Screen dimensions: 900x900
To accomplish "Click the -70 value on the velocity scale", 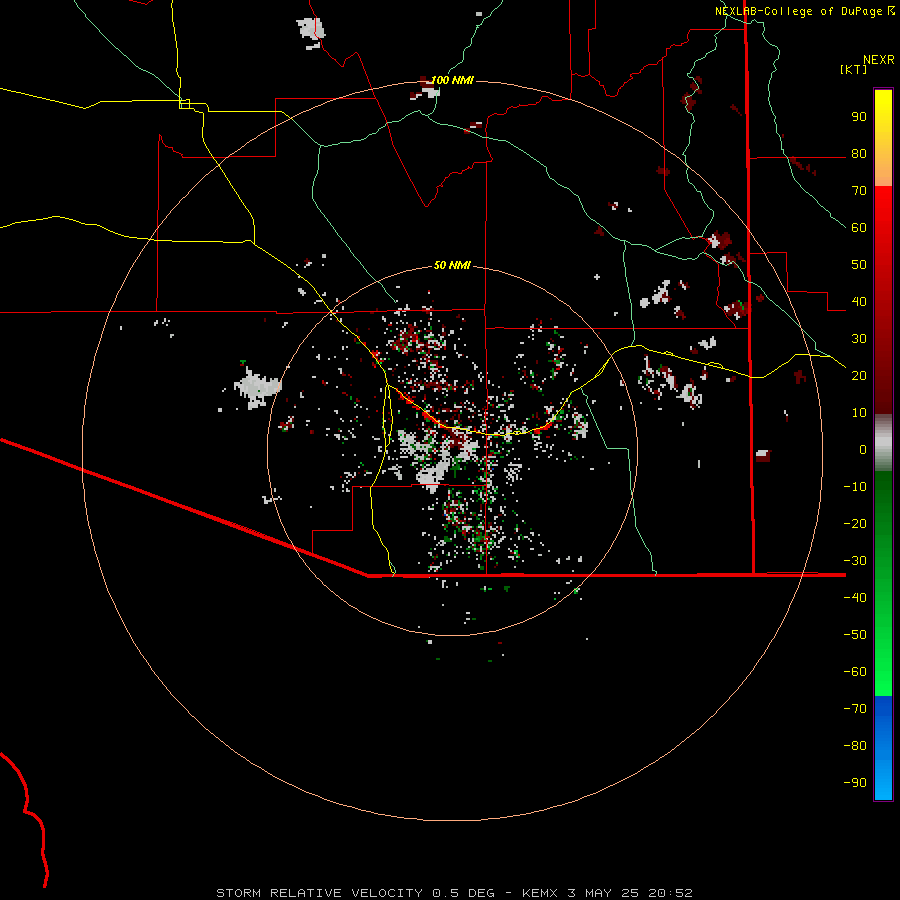I will coord(855,709).
